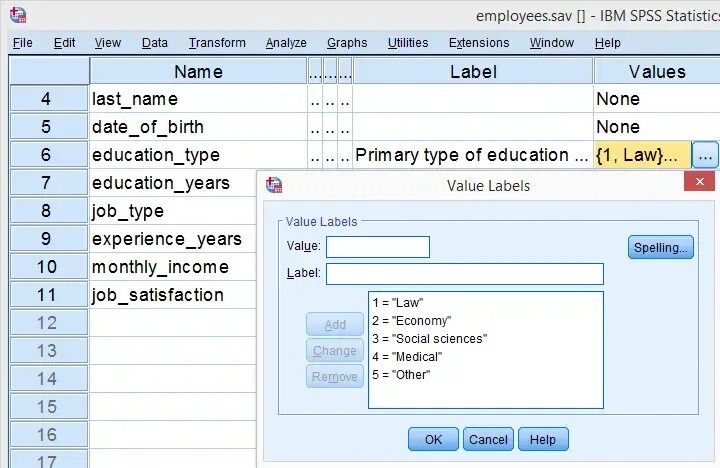Open the File menu

(23, 43)
